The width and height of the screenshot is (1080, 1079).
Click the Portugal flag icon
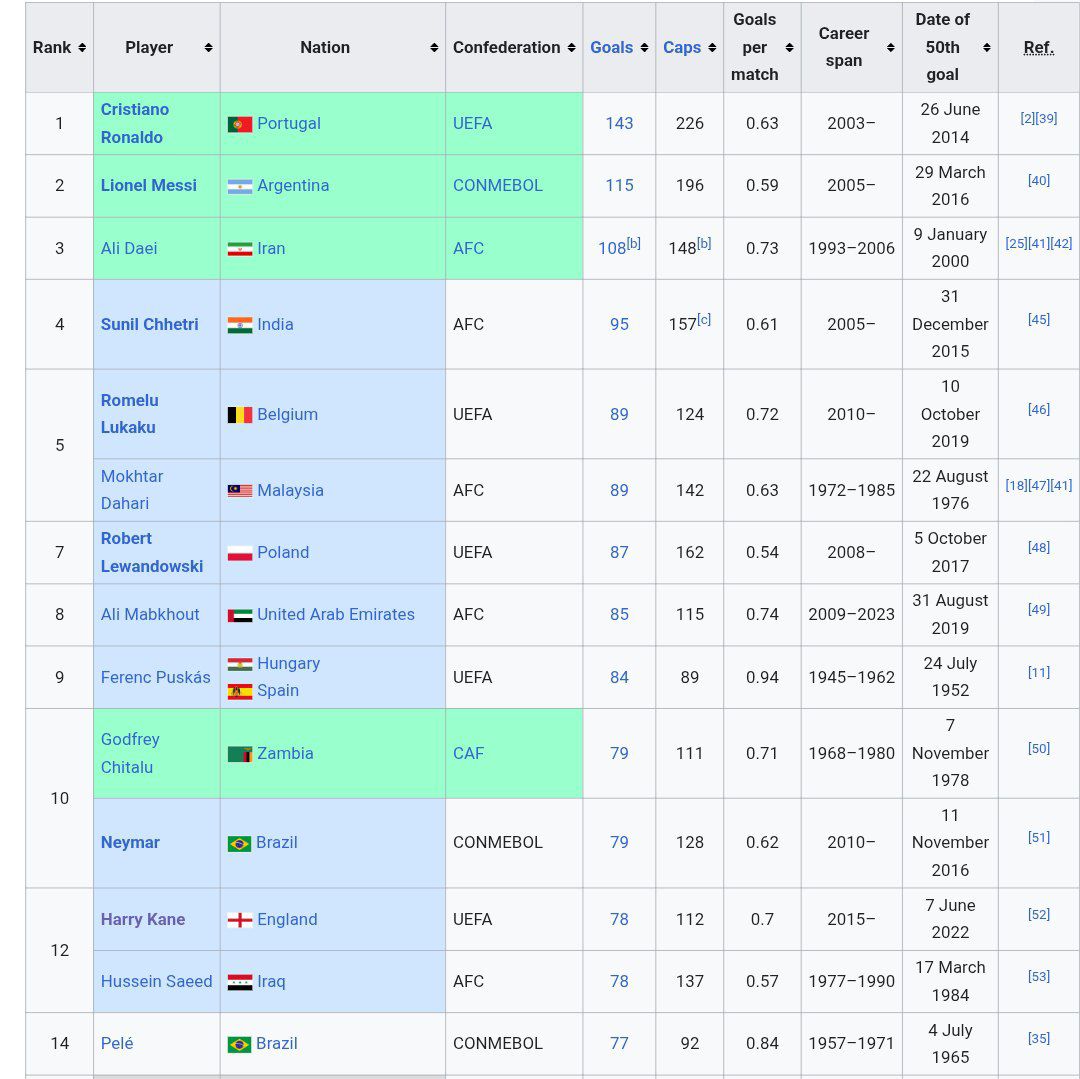coord(240,125)
